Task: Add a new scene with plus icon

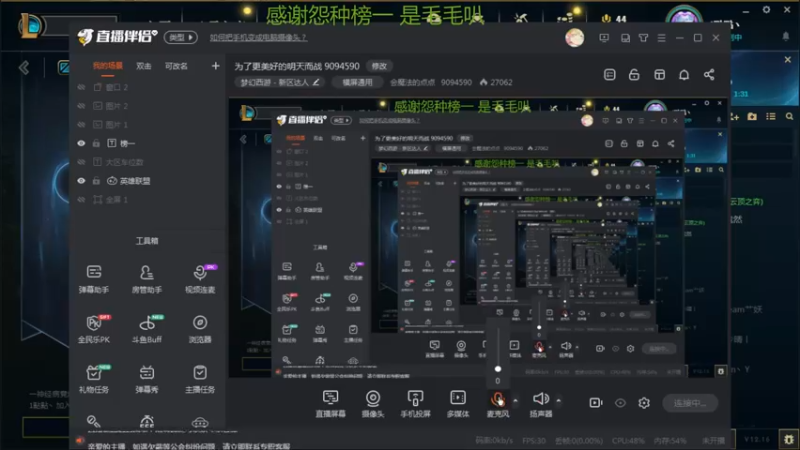Action: [x=215, y=66]
